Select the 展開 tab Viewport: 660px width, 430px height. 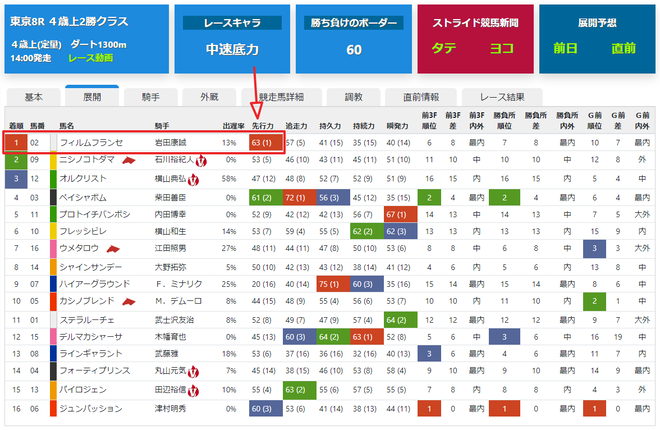92,96
